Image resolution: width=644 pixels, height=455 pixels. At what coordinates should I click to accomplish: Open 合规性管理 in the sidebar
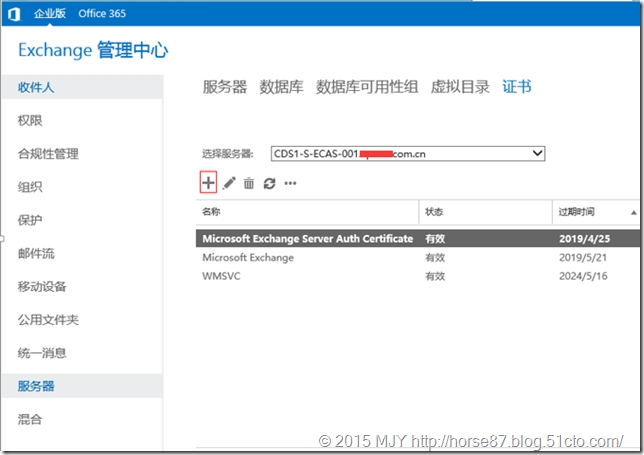click(48, 154)
